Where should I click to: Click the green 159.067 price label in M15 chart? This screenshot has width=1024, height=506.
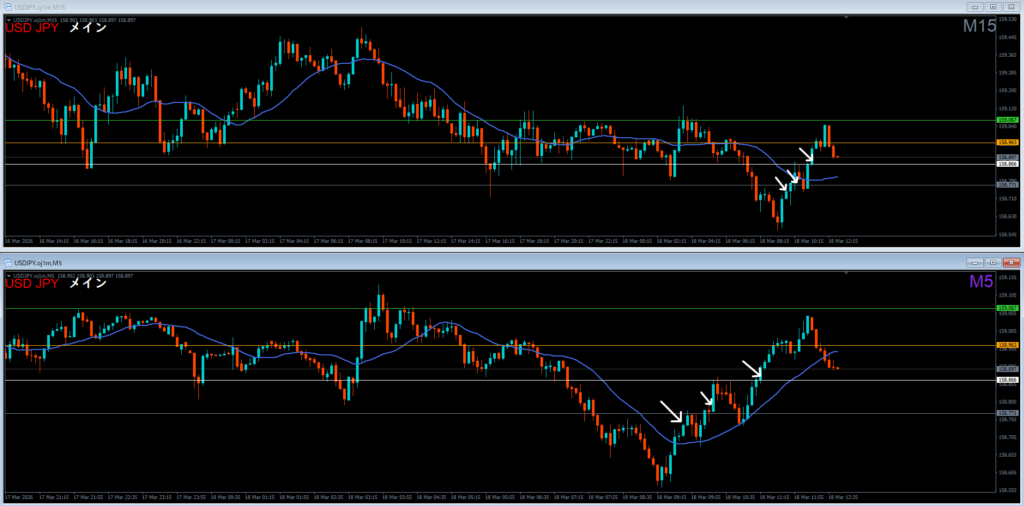(1008, 120)
